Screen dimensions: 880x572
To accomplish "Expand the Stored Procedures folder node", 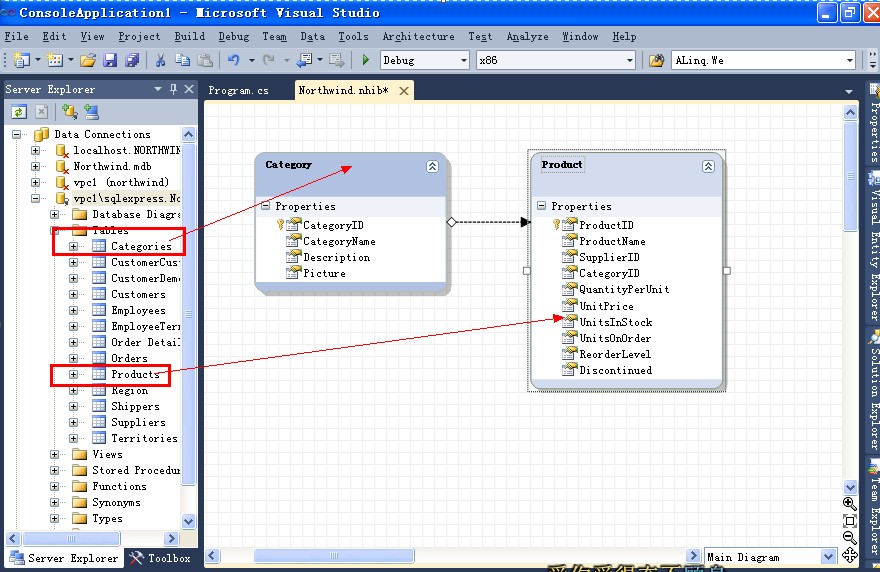I will tap(54, 470).
